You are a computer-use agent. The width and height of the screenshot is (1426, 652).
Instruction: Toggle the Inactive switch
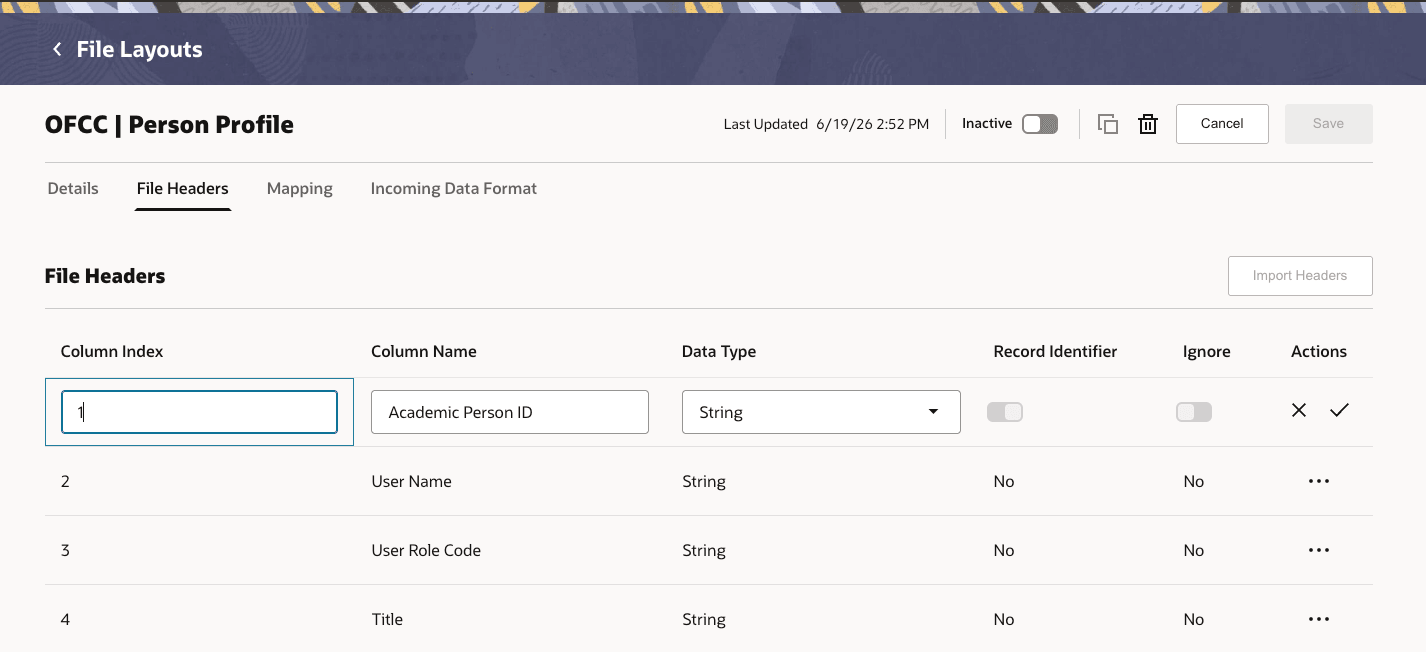[x=1040, y=124]
